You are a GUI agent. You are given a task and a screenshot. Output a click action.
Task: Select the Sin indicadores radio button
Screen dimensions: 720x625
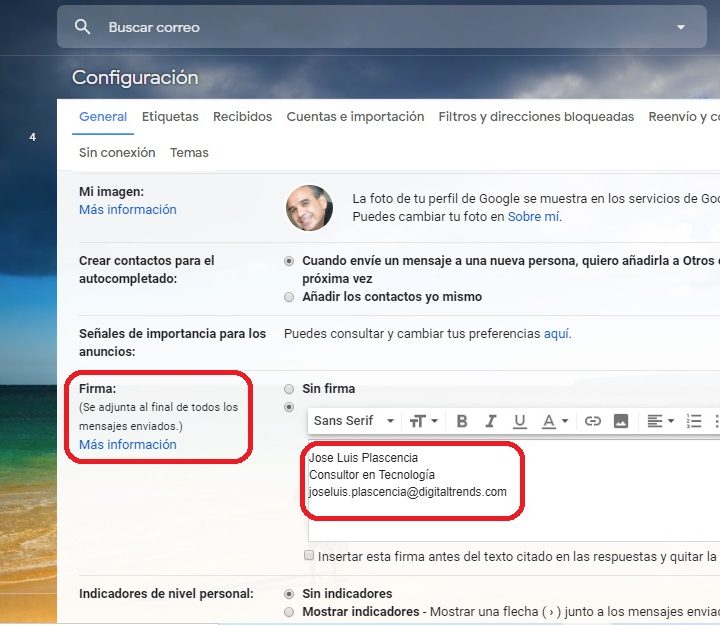[289, 594]
